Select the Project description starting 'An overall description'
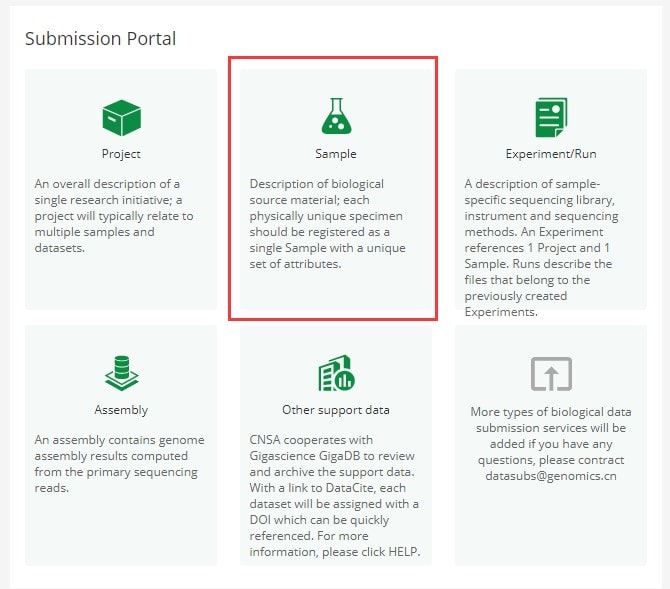This screenshot has width=670, height=589. coord(114,216)
